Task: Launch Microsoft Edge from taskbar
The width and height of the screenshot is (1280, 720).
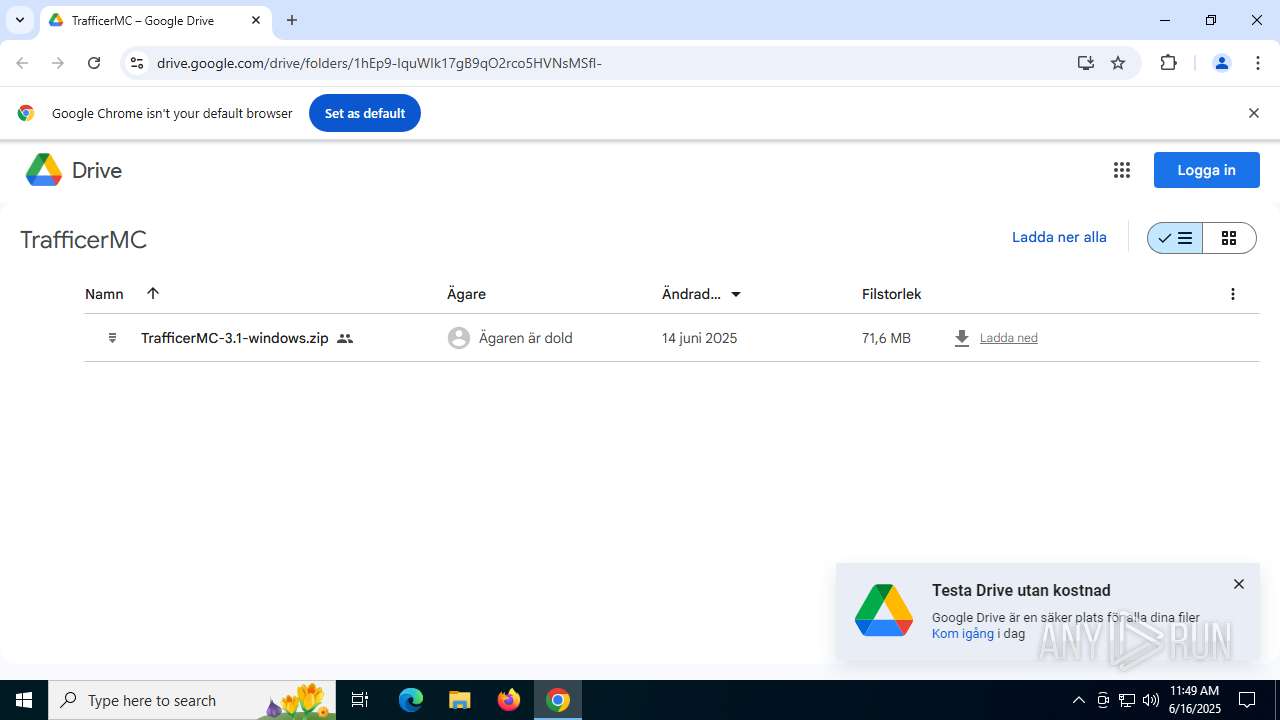Action: tap(411, 700)
